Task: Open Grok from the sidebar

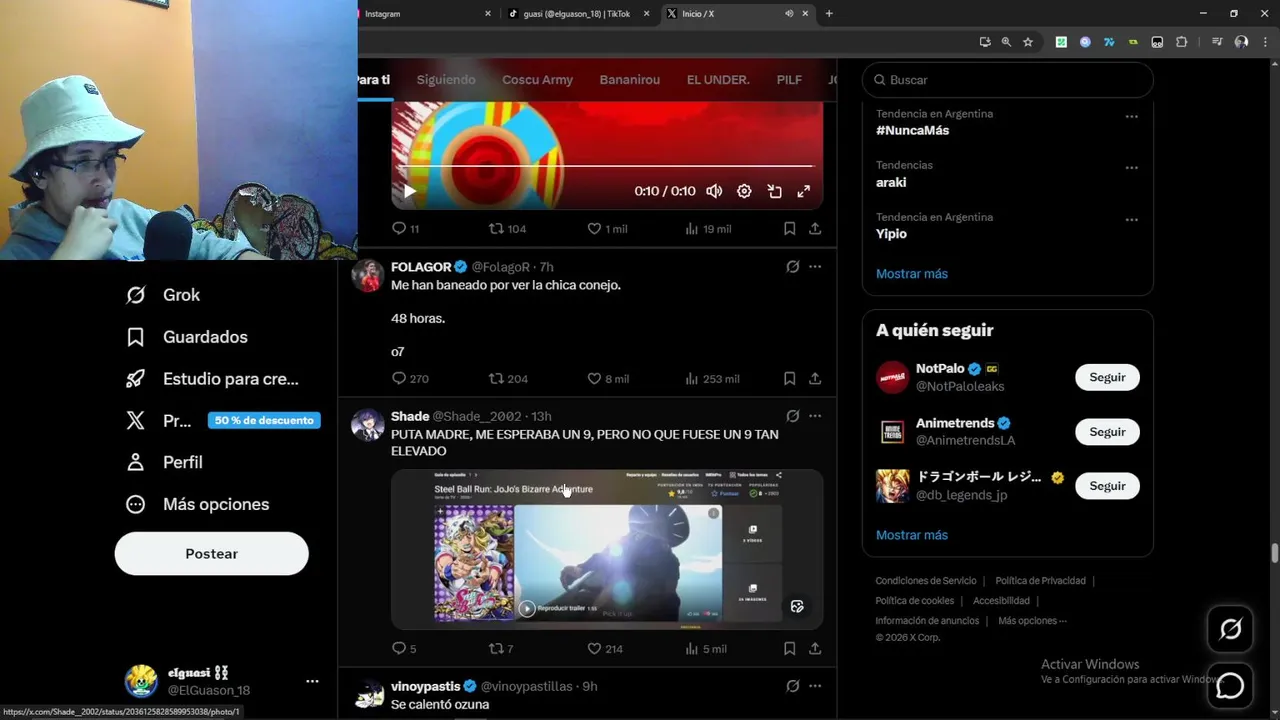Action: (163, 295)
